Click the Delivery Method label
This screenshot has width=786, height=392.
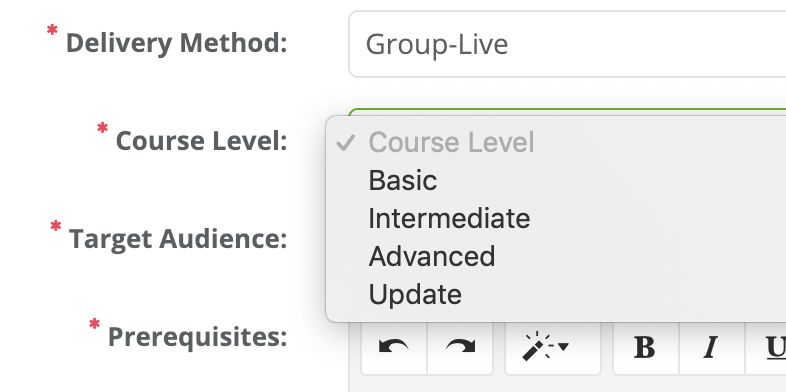[x=176, y=43]
